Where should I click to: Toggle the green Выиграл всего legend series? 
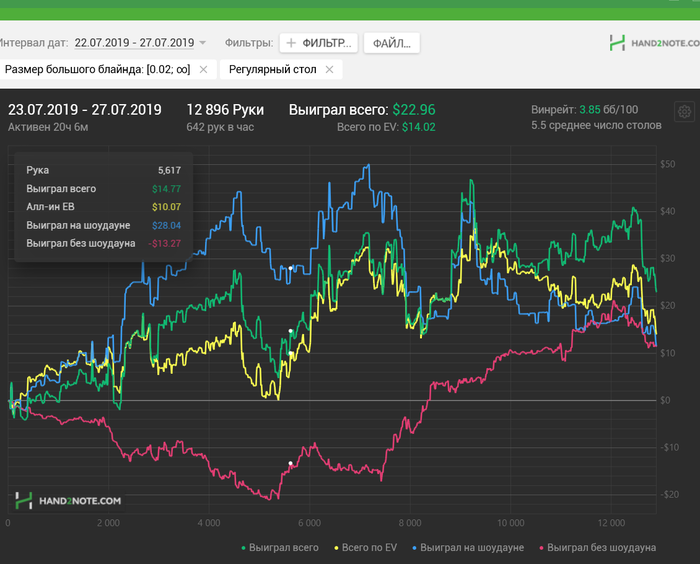coord(281,548)
